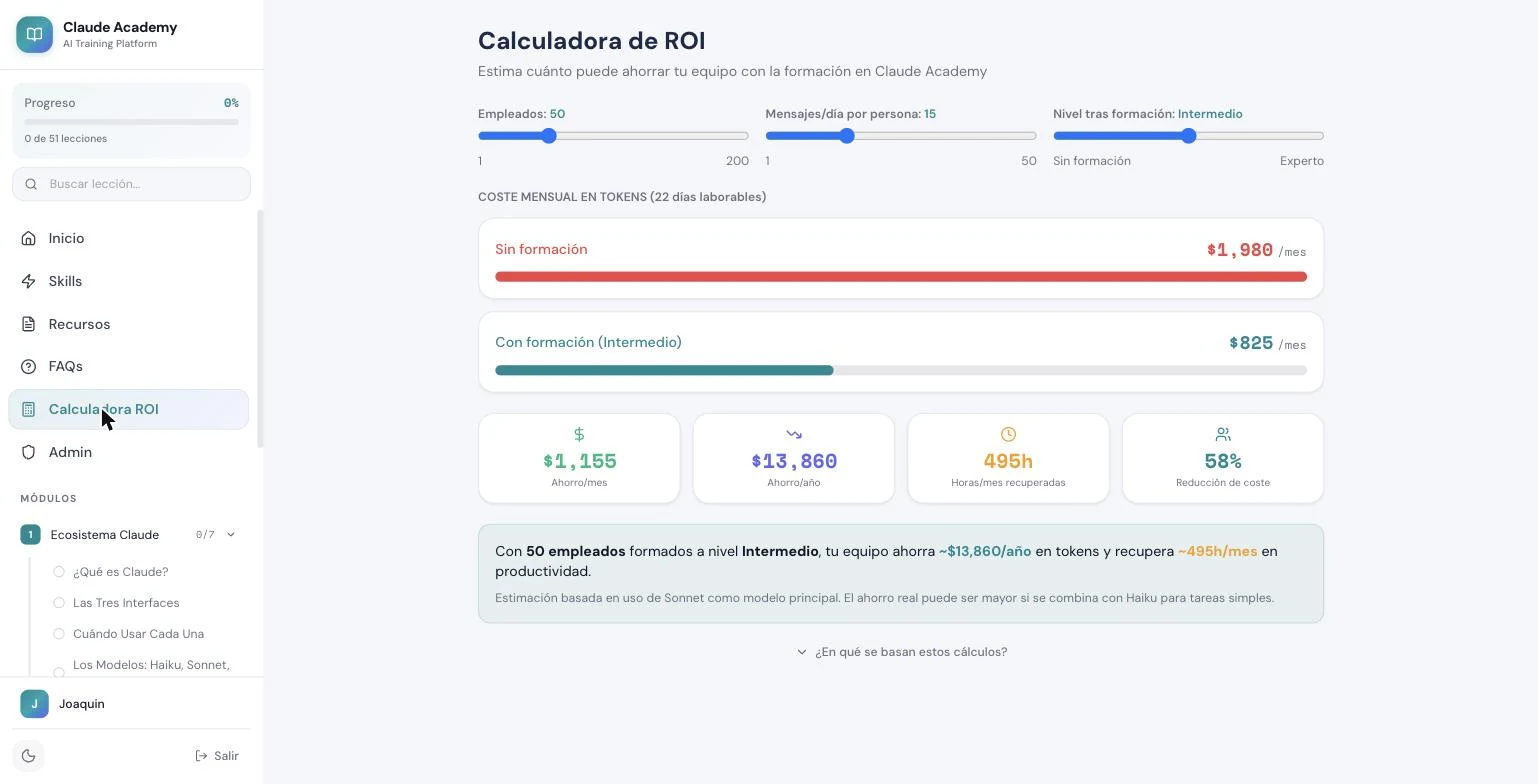The height and width of the screenshot is (784, 1538).
Task: Click the search magnifier icon
Action: pos(31,184)
